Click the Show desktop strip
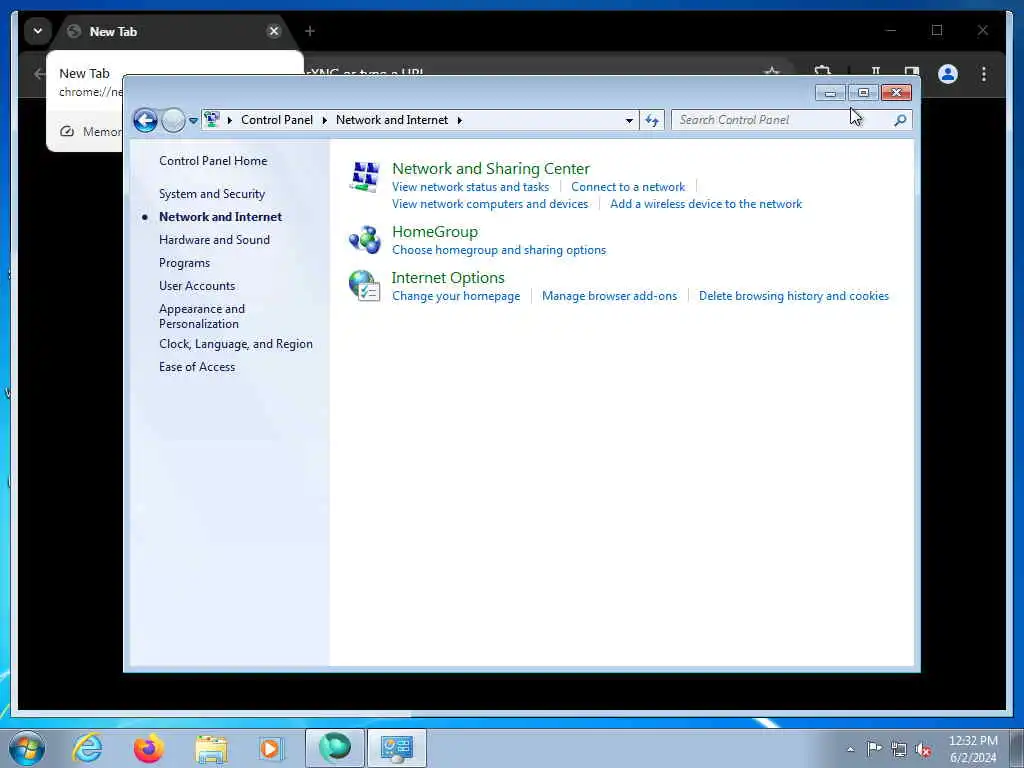Viewport: 1024px width, 768px height. [x=1017, y=748]
